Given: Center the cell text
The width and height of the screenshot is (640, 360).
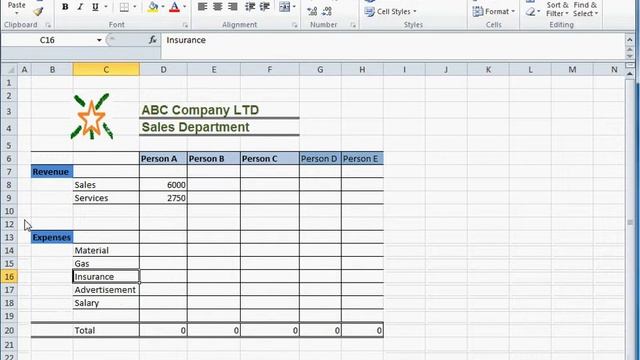Looking at the screenshot, I should click(218, 7).
